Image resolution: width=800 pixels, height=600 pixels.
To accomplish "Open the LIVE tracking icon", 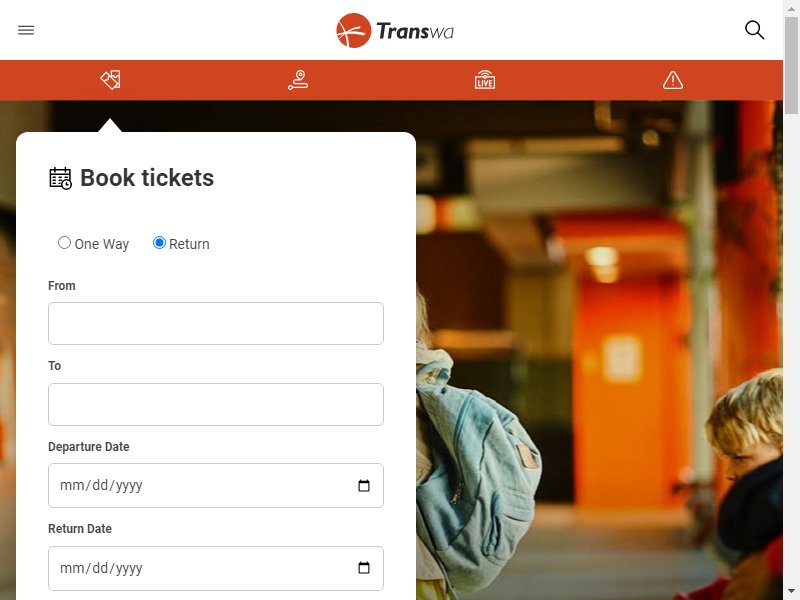I will pos(485,80).
